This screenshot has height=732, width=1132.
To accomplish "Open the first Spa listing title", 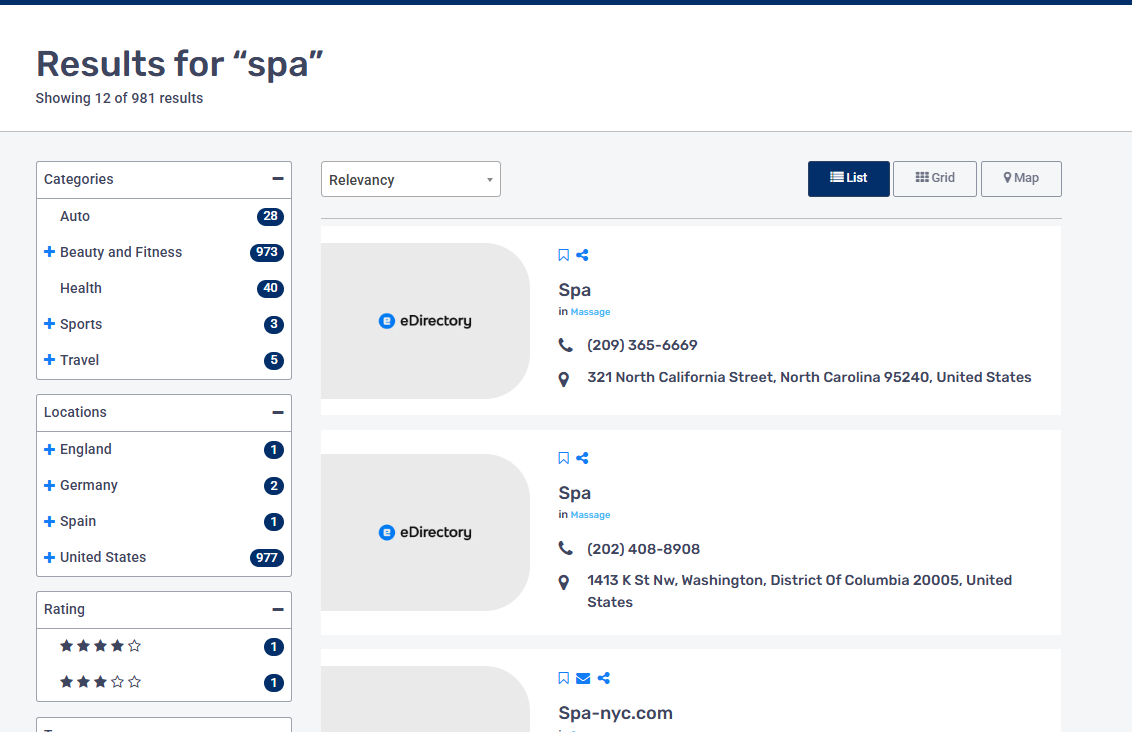I will point(575,290).
